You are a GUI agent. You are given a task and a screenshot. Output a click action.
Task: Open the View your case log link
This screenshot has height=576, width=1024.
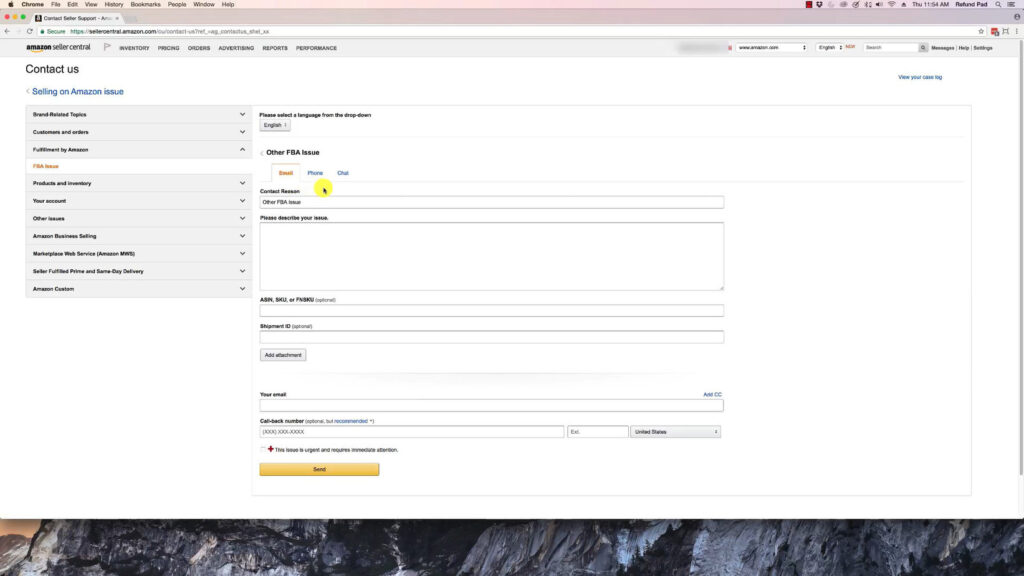click(x=919, y=77)
